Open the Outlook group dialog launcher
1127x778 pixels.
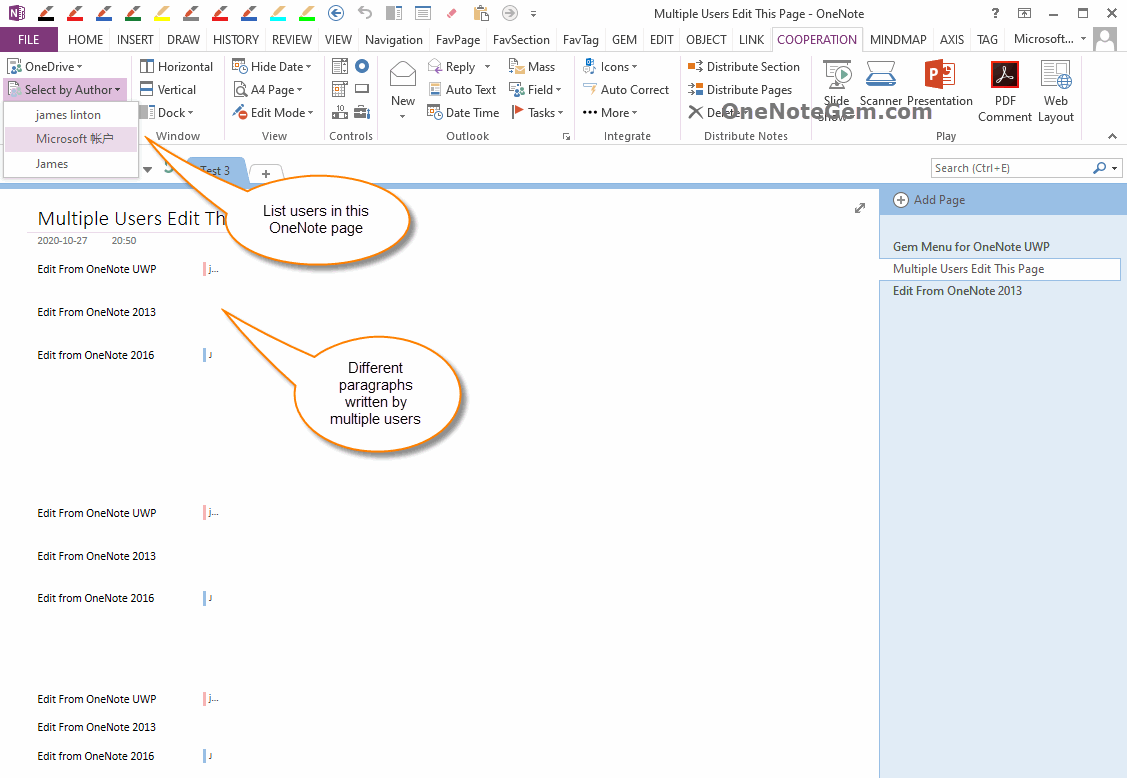(566, 136)
